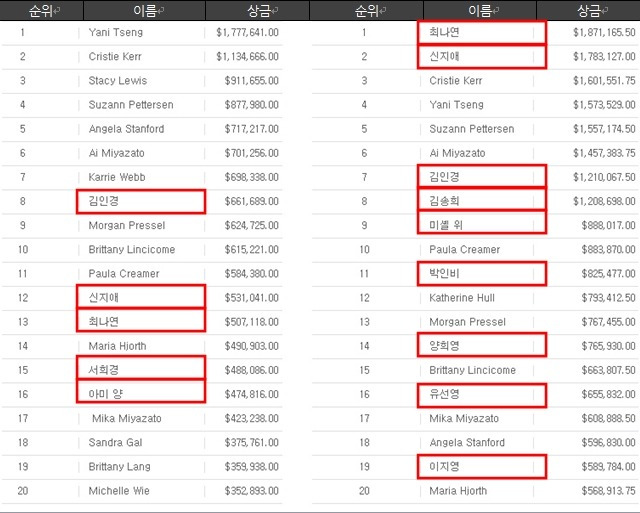Click the highlighted 아미 양 name box

pos(140,394)
